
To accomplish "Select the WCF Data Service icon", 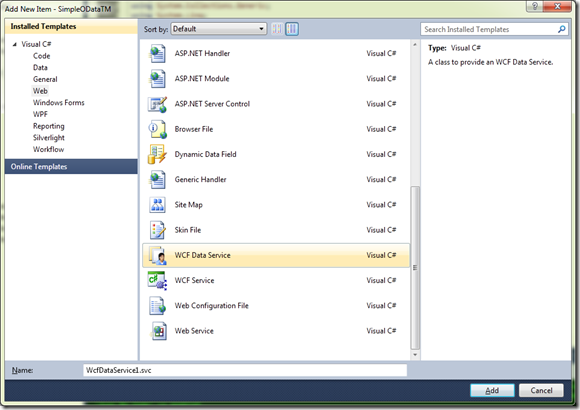I will tap(157, 255).
